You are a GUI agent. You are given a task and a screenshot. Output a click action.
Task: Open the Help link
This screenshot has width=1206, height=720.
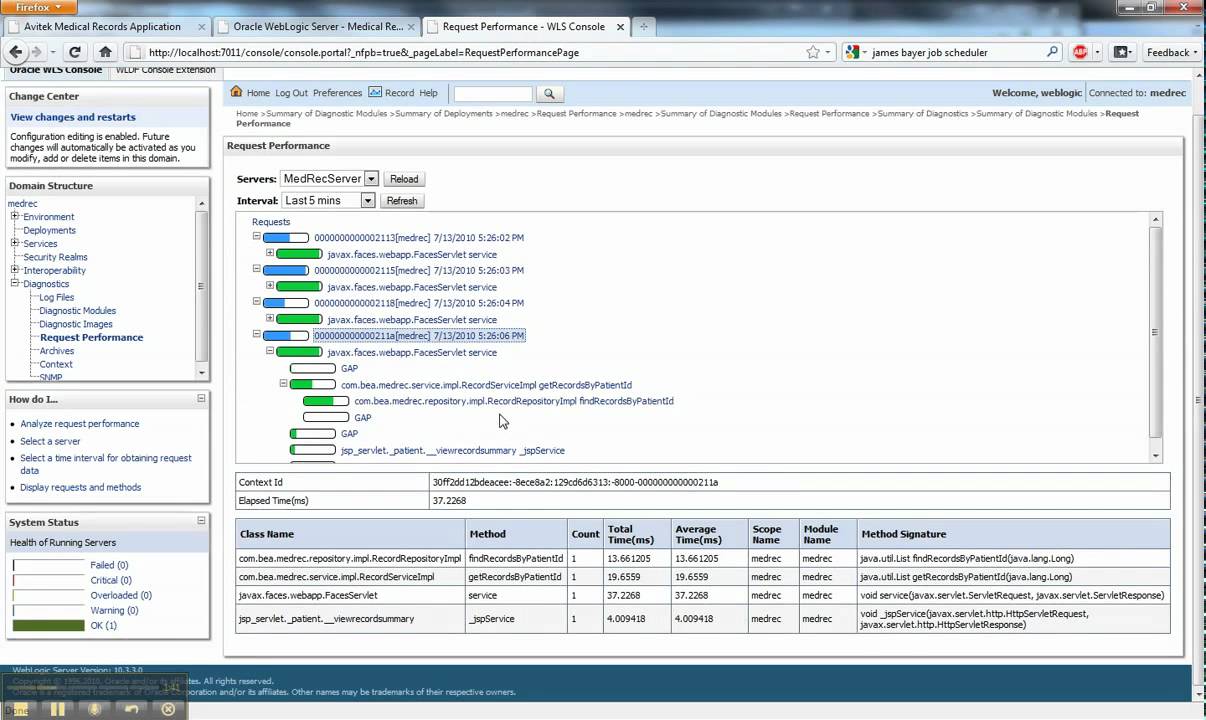coord(428,93)
